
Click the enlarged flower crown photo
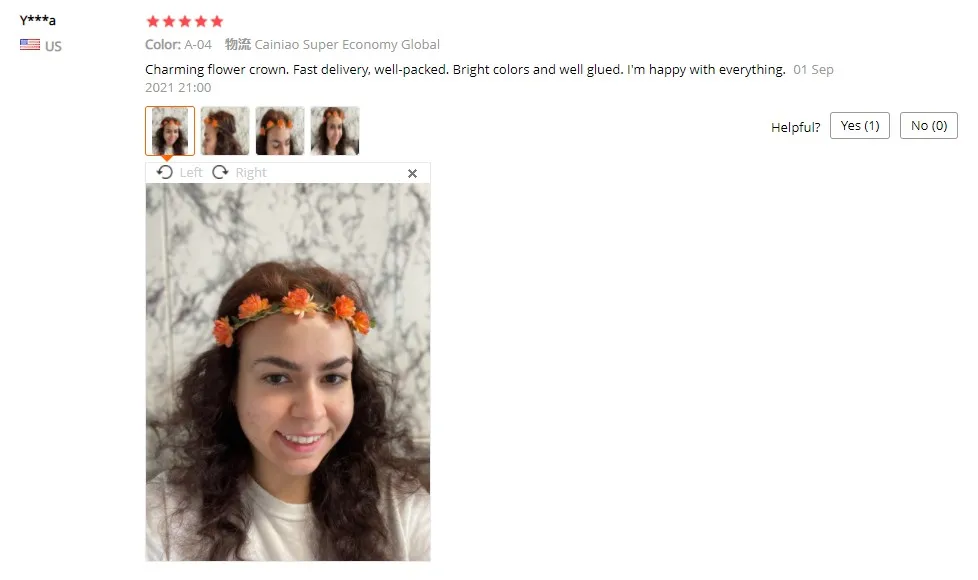point(288,372)
